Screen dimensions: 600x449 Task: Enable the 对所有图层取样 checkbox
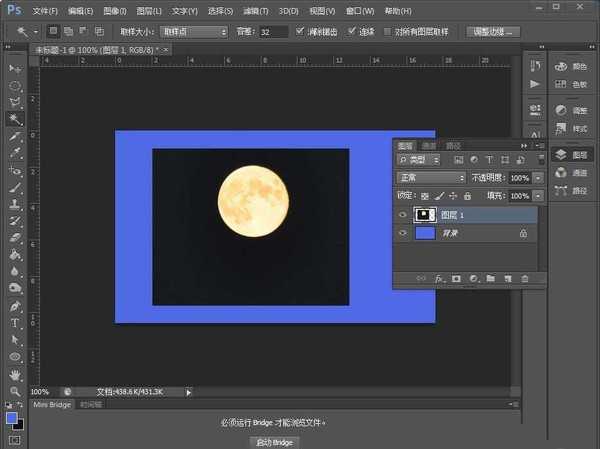(389, 32)
